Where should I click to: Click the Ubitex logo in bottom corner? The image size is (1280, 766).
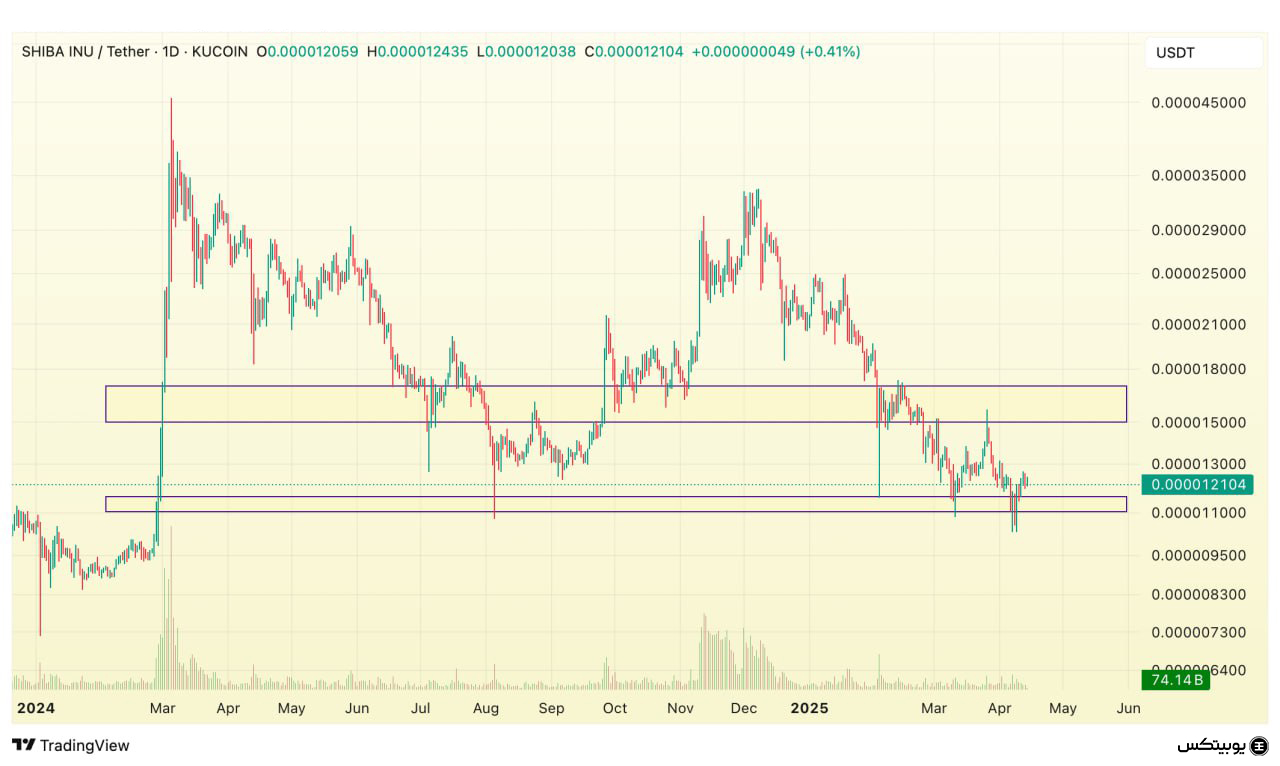pyautogui.click(x=1222, y=746)
